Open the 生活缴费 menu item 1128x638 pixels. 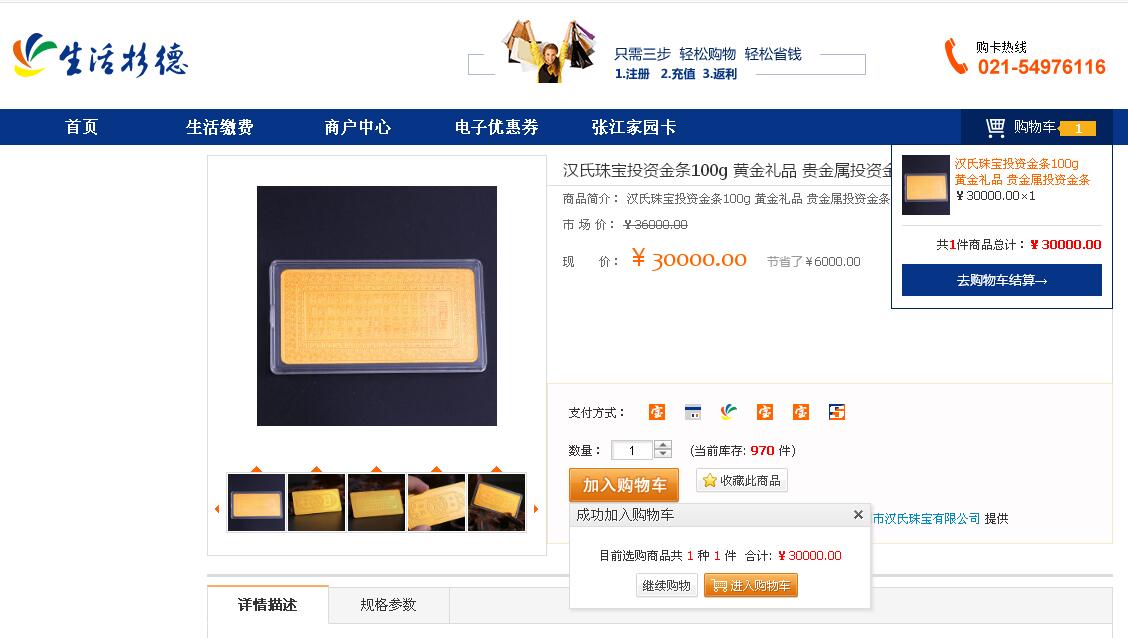pyautogui.click(x=219, y=127)
